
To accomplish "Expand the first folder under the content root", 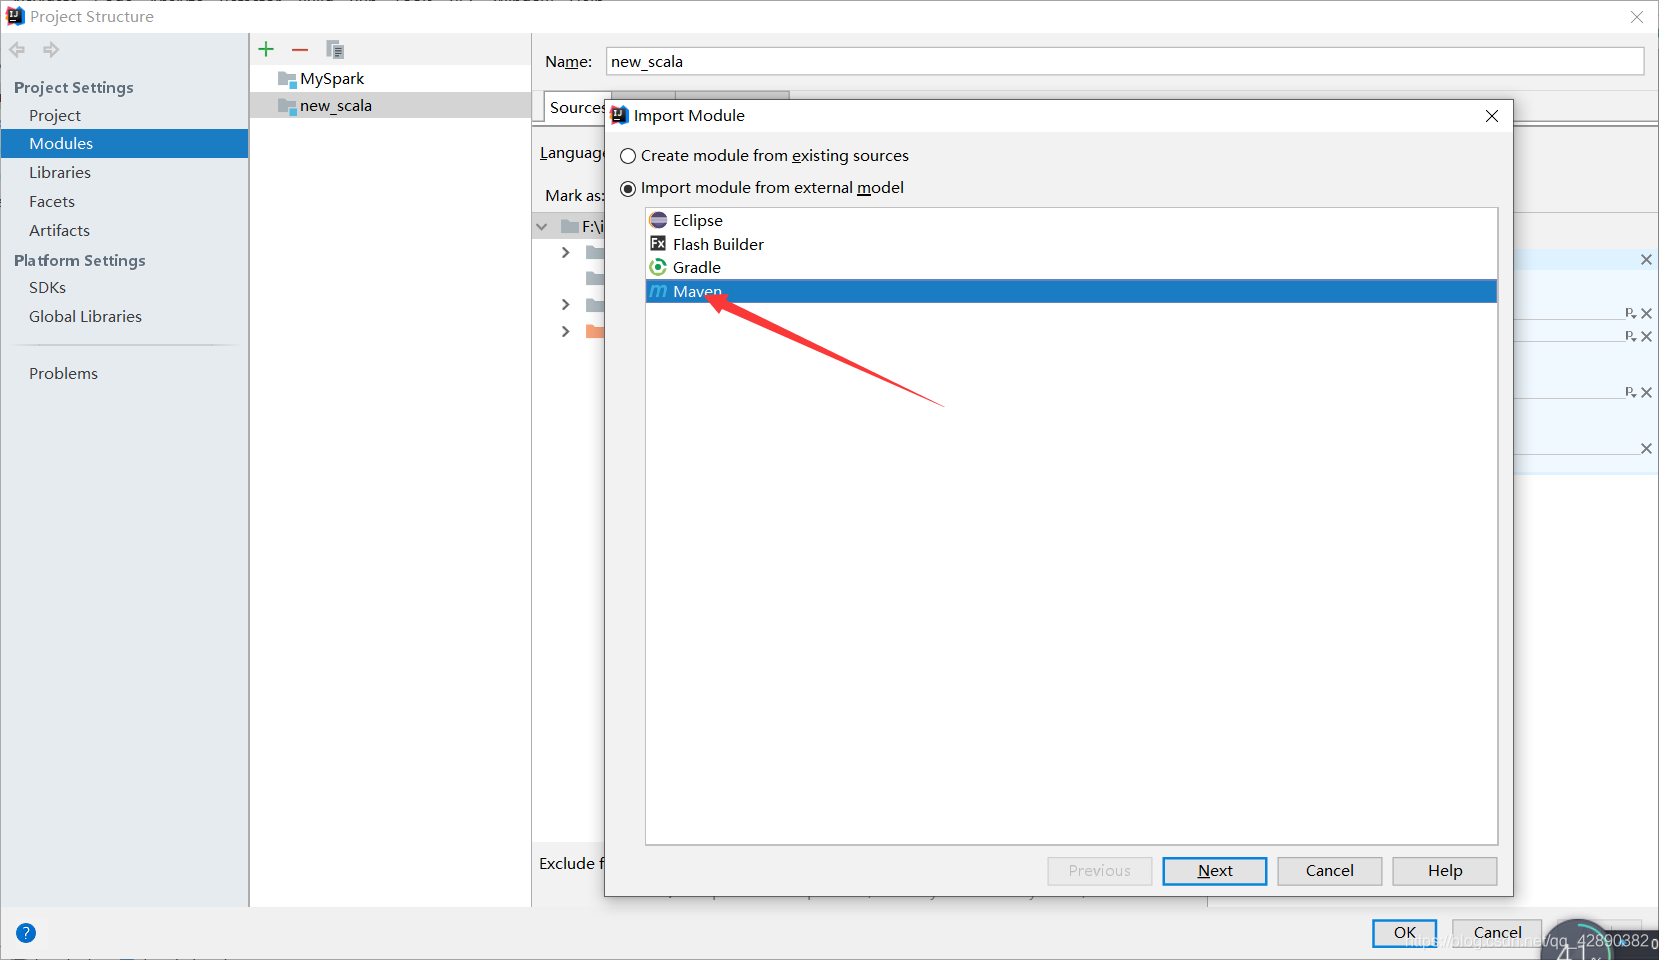I will coord(566,252).
